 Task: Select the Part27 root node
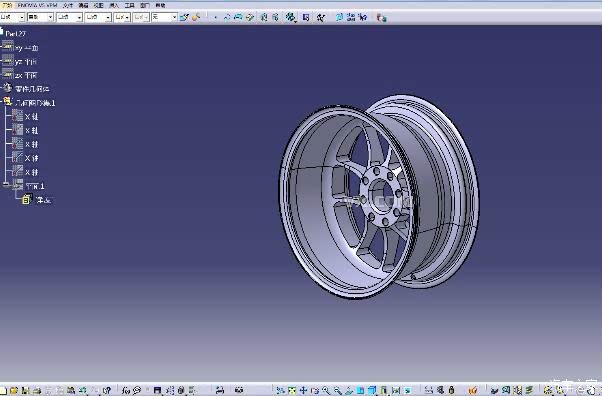coord(16,34)
